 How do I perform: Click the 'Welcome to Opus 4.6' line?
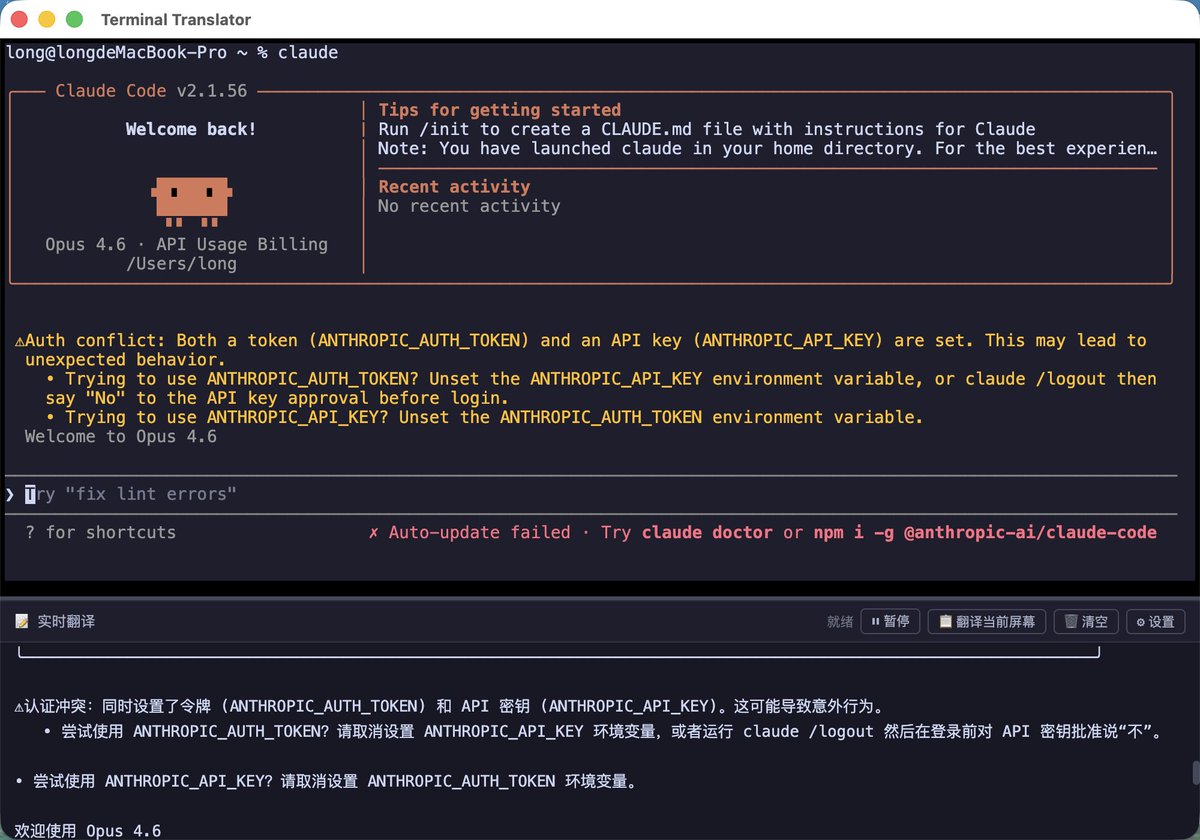[121, 437]
